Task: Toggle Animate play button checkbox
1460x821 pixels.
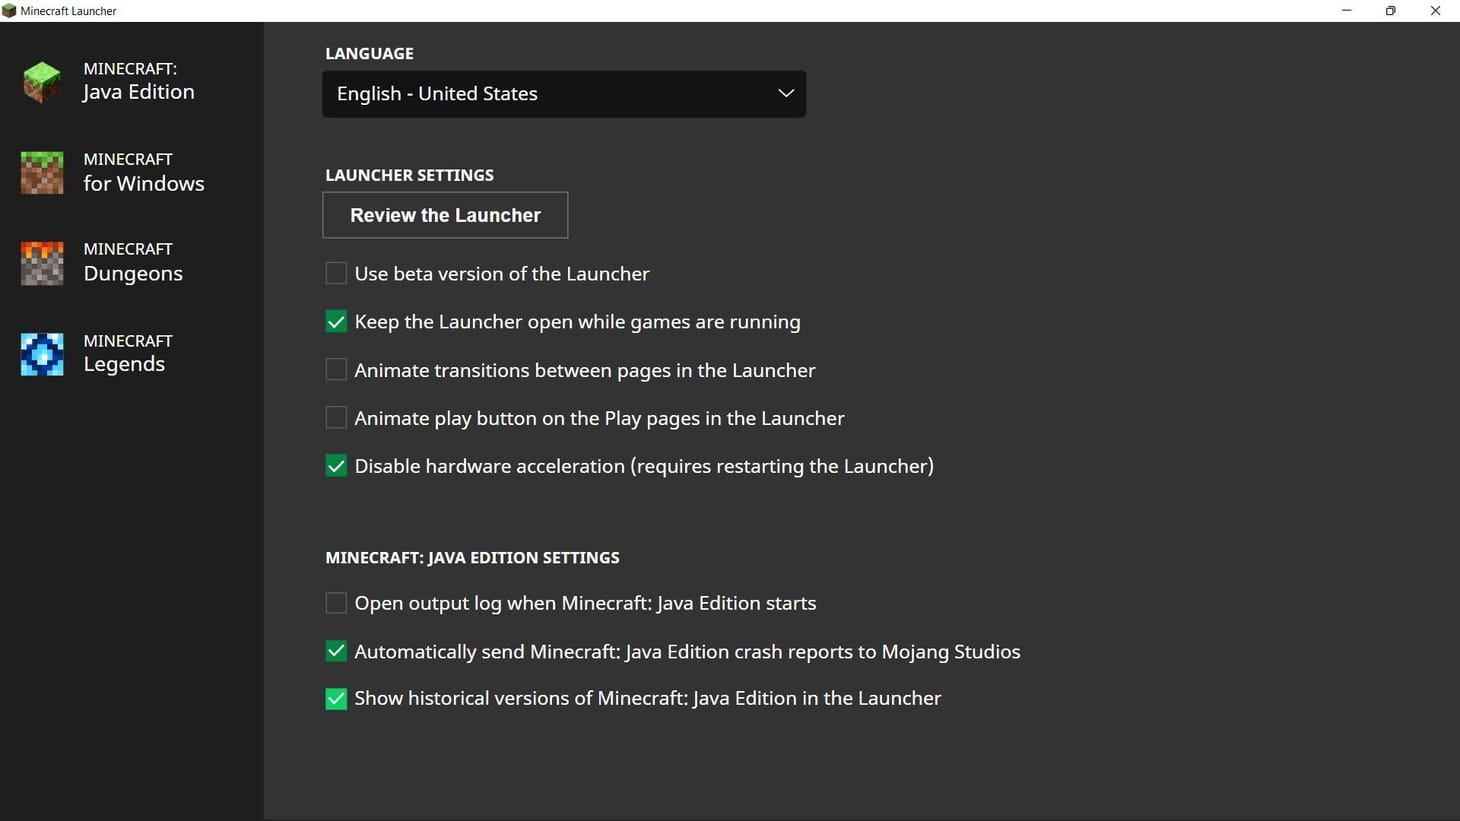Action: (x=336, y=418)
